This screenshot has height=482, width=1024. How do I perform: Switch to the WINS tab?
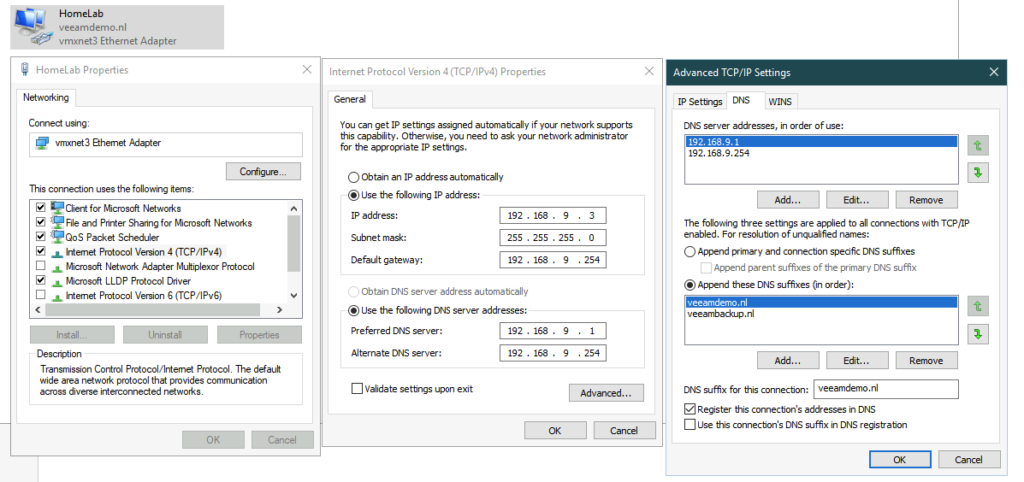pyautogui.click(x=782, y=101)
